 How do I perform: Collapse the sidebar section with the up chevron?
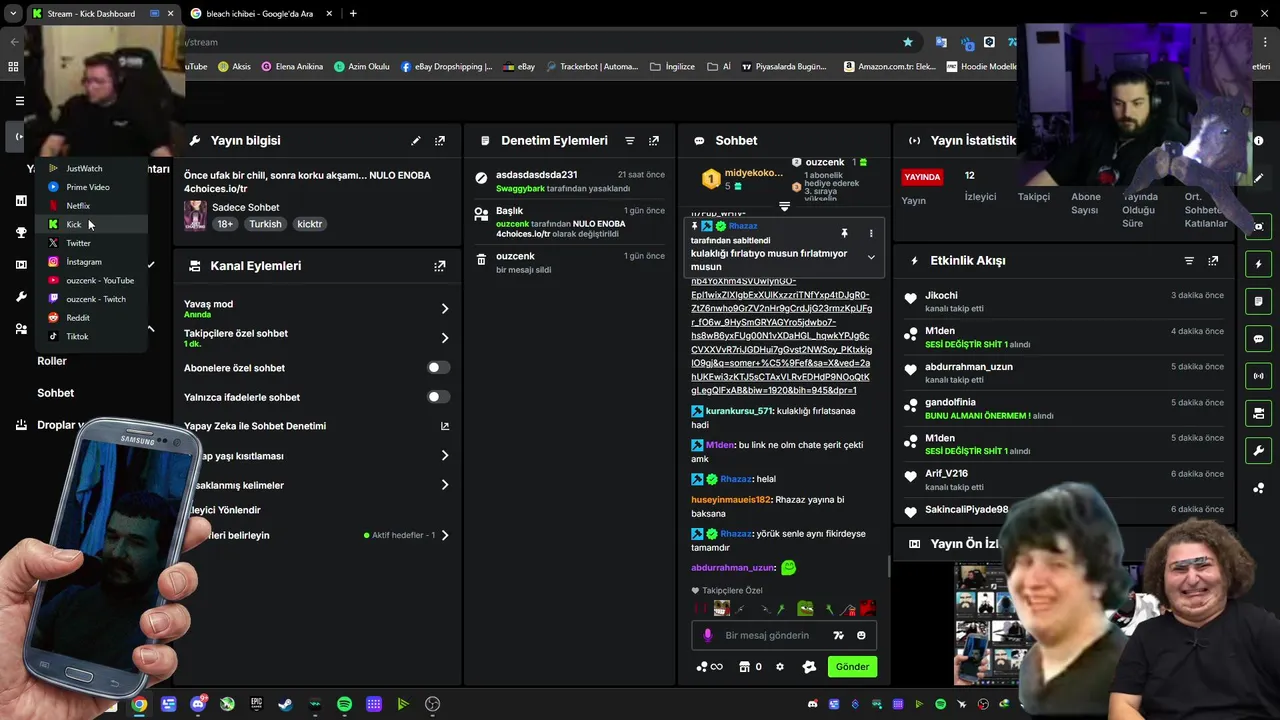pos(151,329)
